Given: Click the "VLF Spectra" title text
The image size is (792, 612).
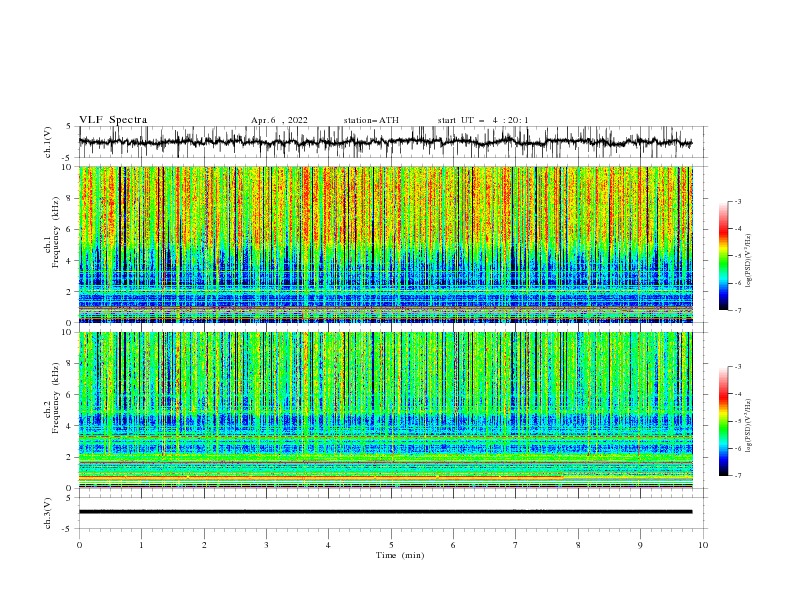Looking at the screenshot, I should [x=113, y=120].
